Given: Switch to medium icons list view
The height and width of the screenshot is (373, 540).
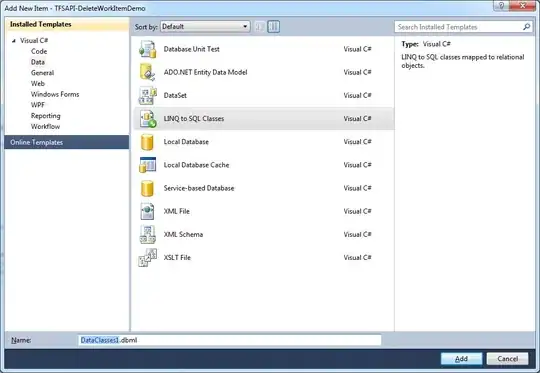Looking at the screenshot, I should click(274, 27).
